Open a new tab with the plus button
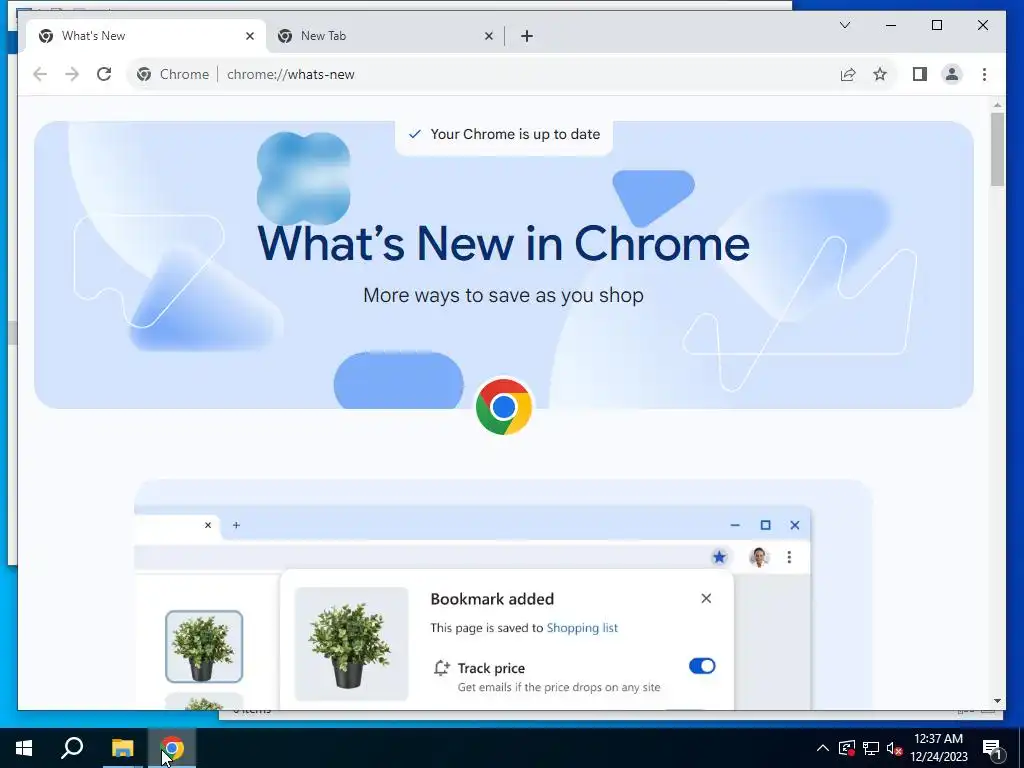This screenshot has width=1024, height=768. click(527, 36)
